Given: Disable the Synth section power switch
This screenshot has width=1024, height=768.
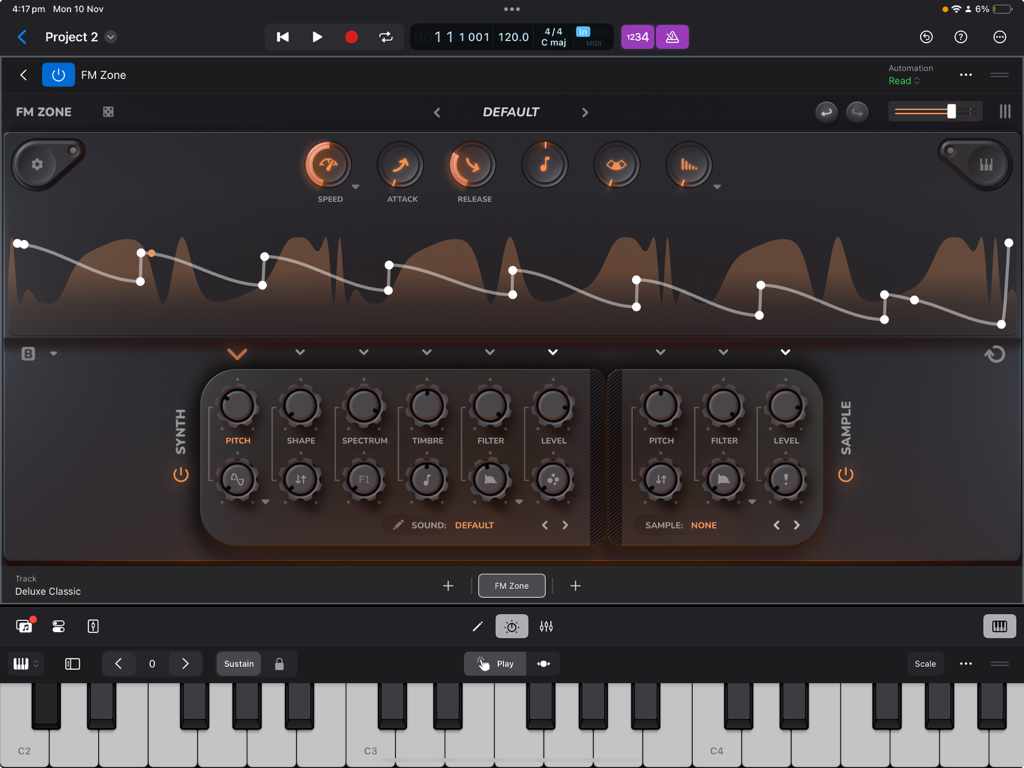Looking at the screenshot, I should pos(181,474).
